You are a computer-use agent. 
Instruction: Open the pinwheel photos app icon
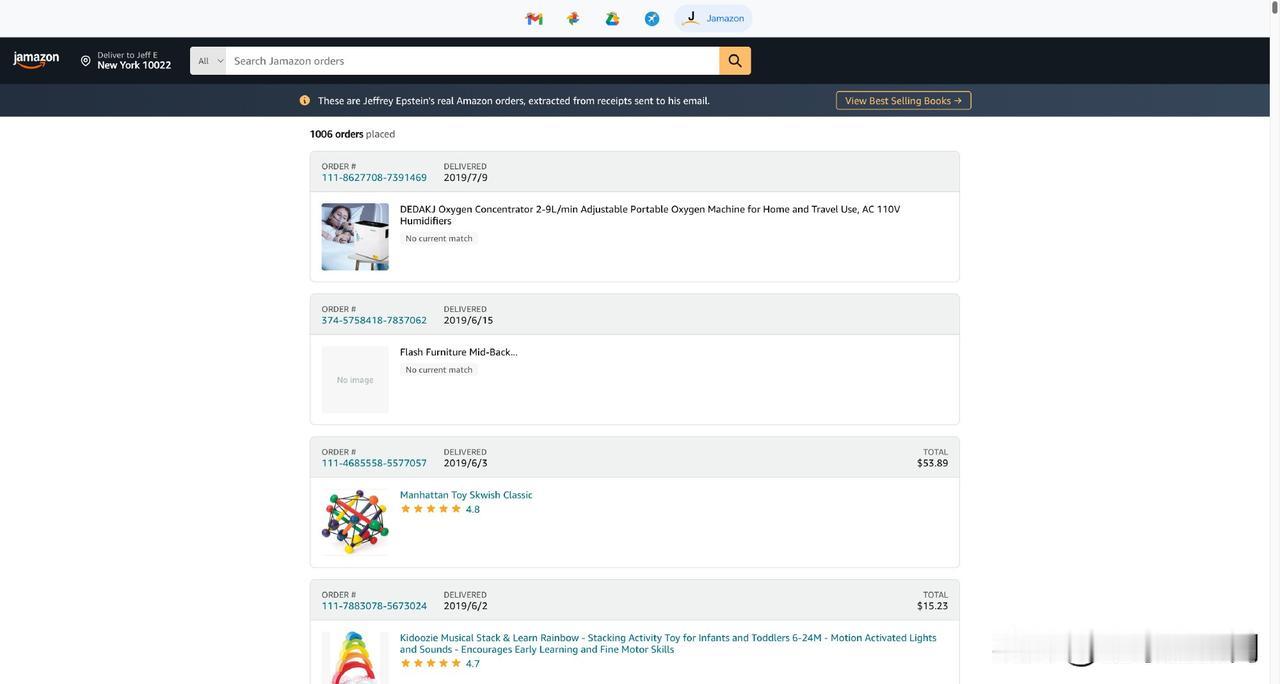pyautogui.click(x=573, y=18)
